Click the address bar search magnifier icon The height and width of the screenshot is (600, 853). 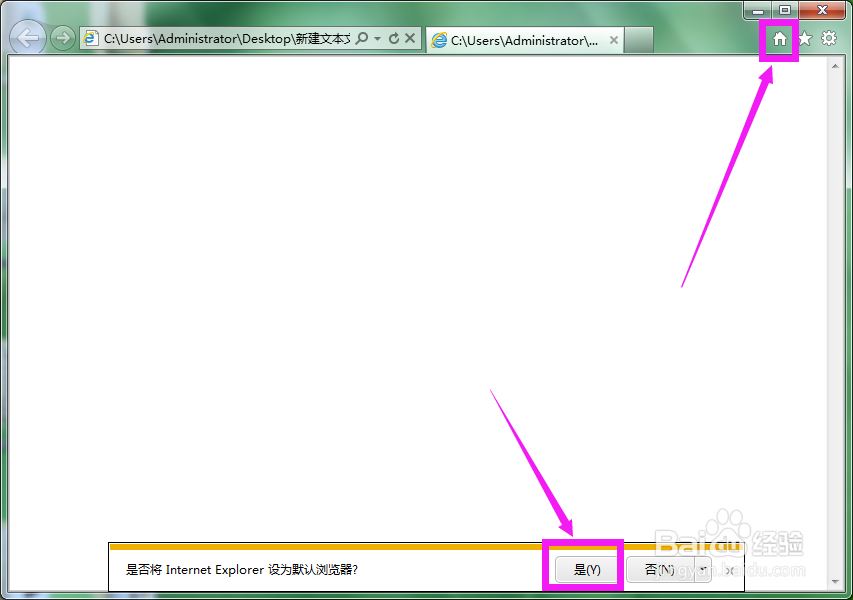point(362,38)
